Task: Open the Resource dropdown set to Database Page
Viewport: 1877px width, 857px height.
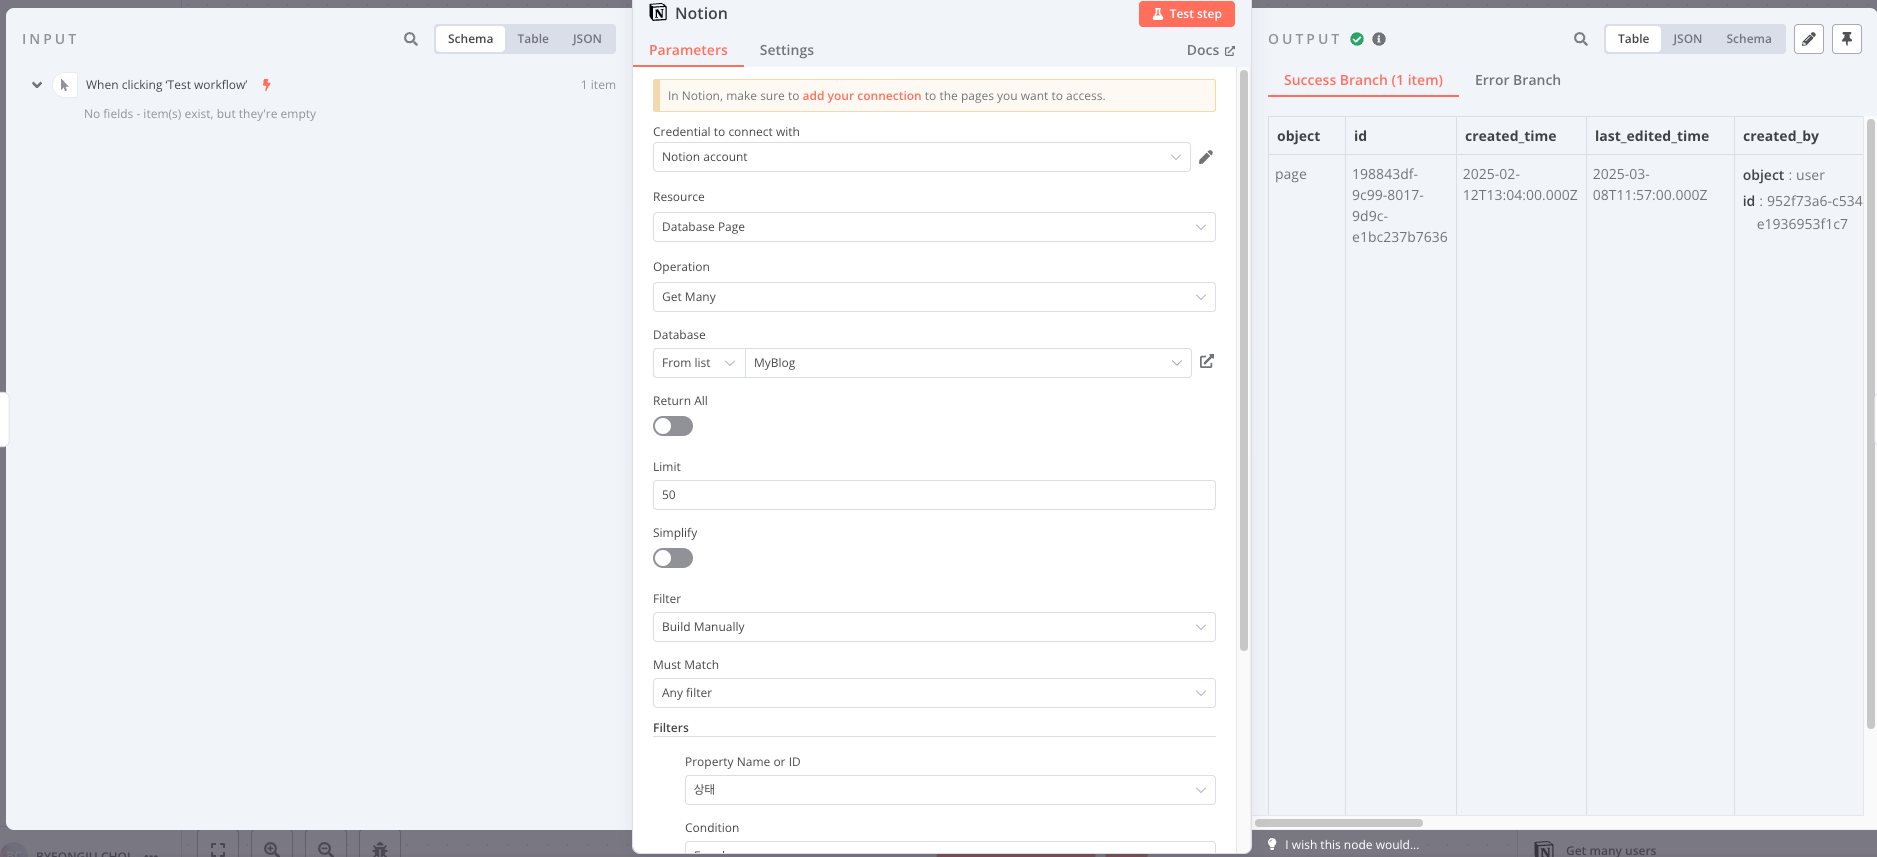Action: point(934,227)
